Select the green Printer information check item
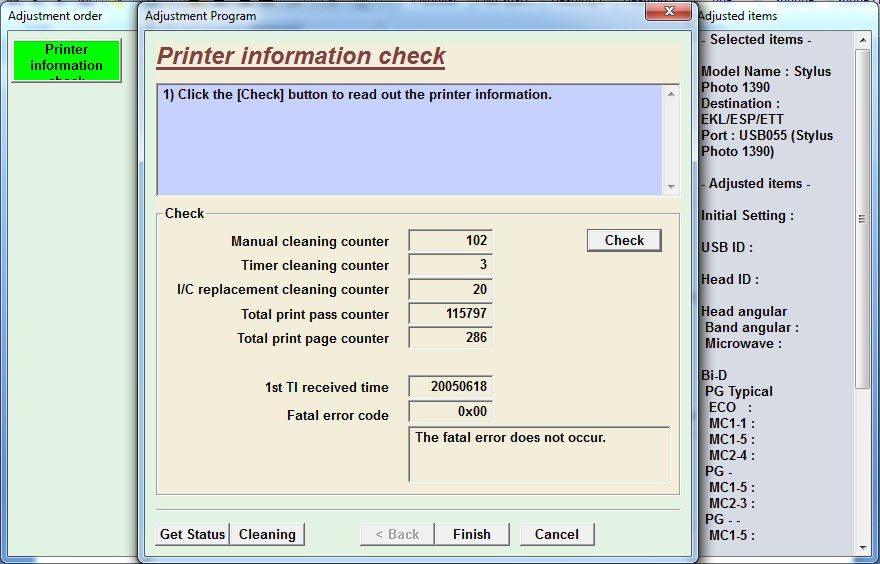880x564 pixels. tap(66, 60)
